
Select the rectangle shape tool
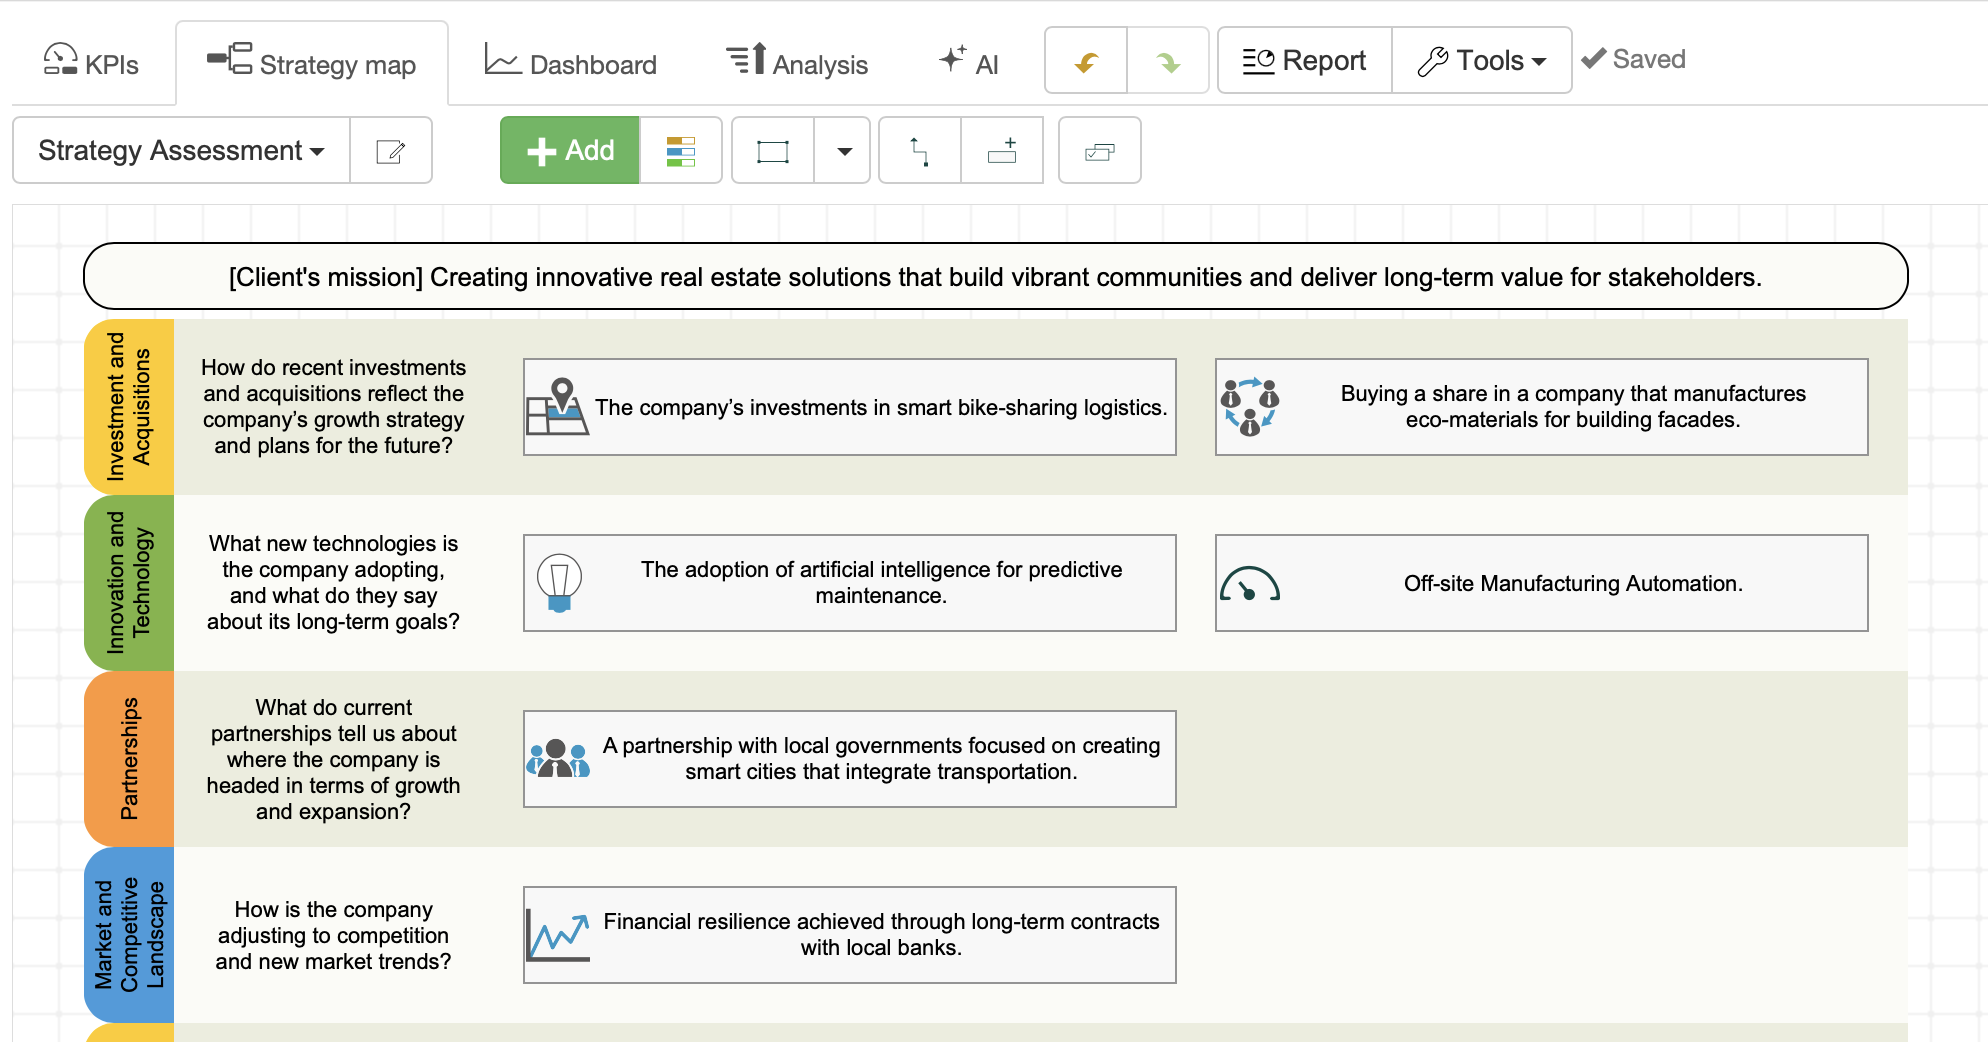pos(772,151)
